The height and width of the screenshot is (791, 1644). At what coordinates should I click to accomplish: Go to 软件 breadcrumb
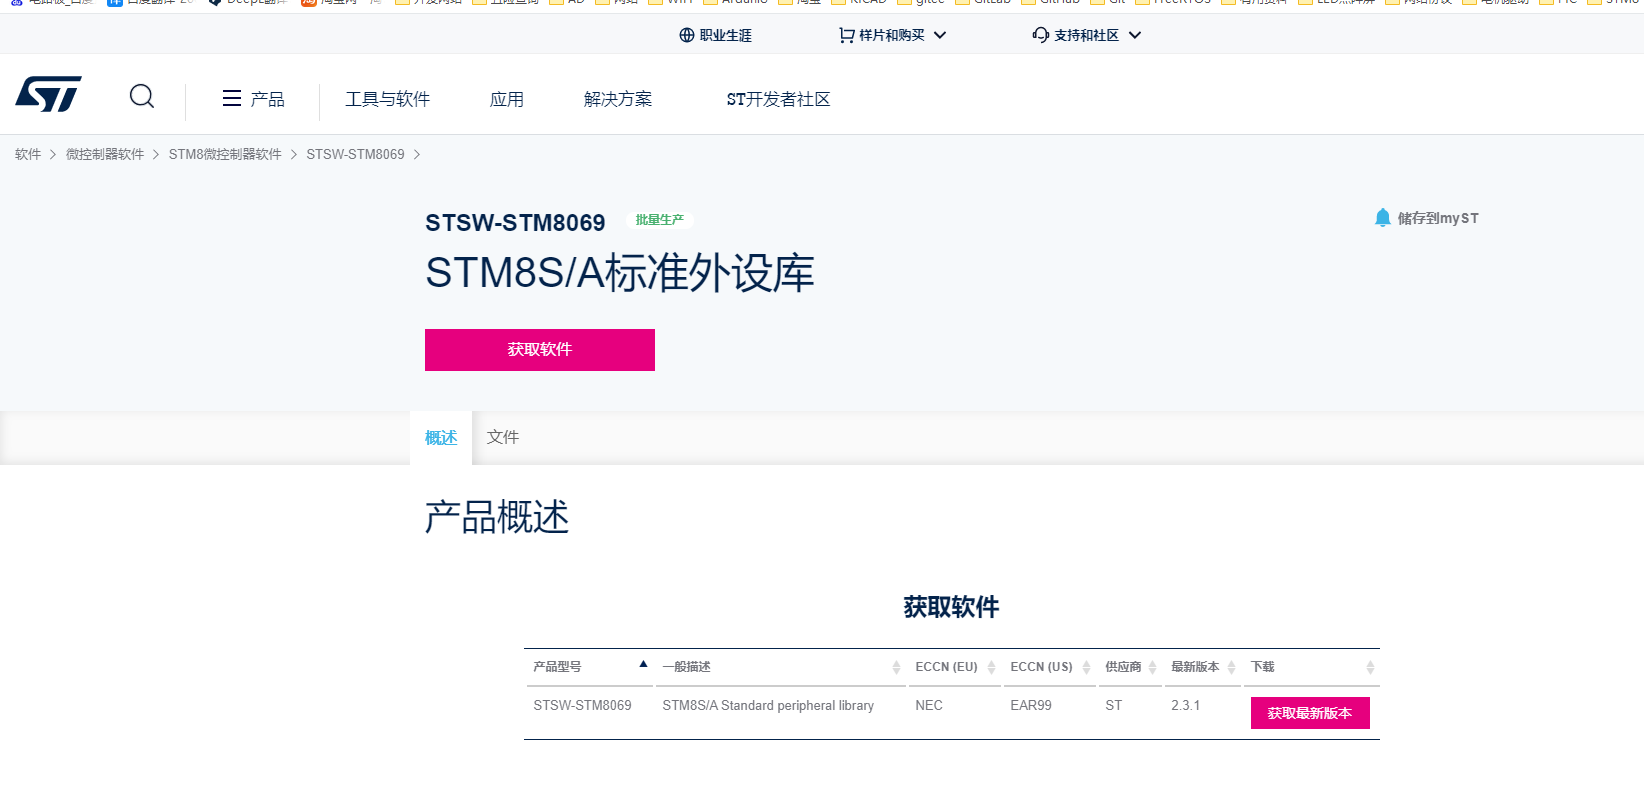point(28,154)
